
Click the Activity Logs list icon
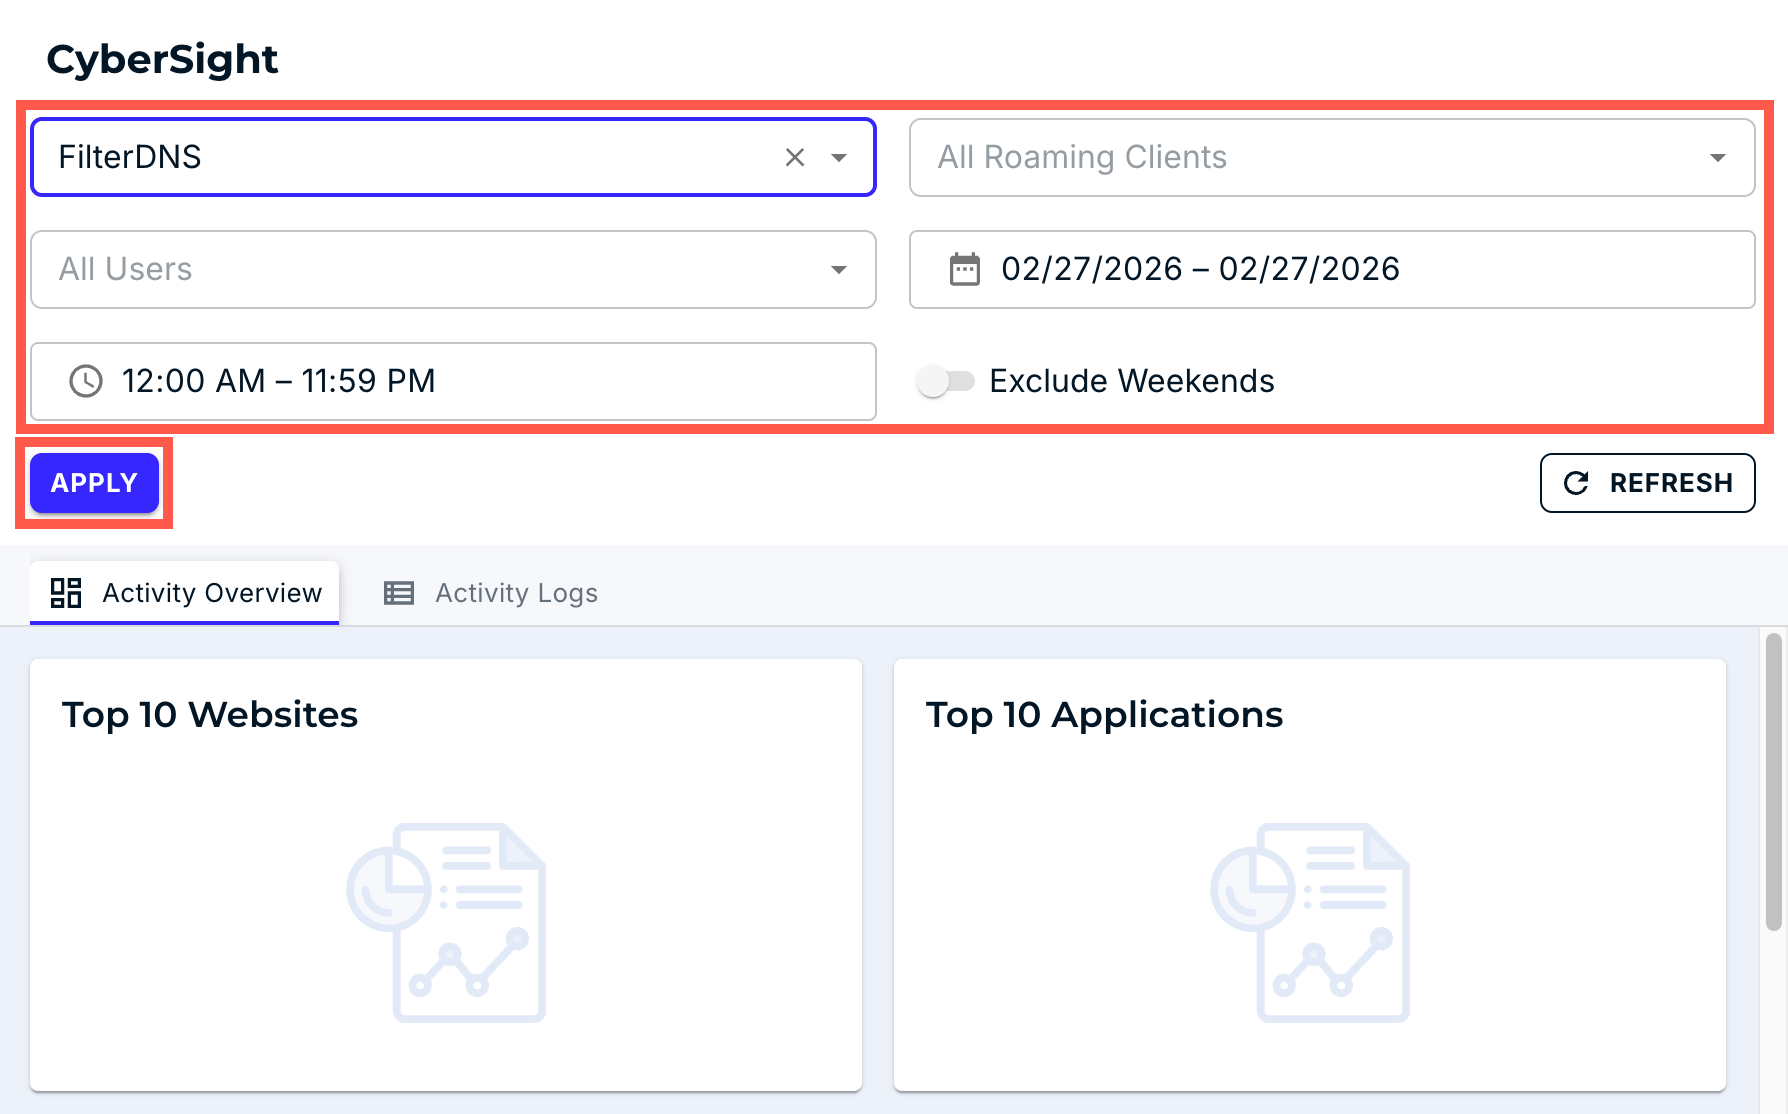point(399,593)
